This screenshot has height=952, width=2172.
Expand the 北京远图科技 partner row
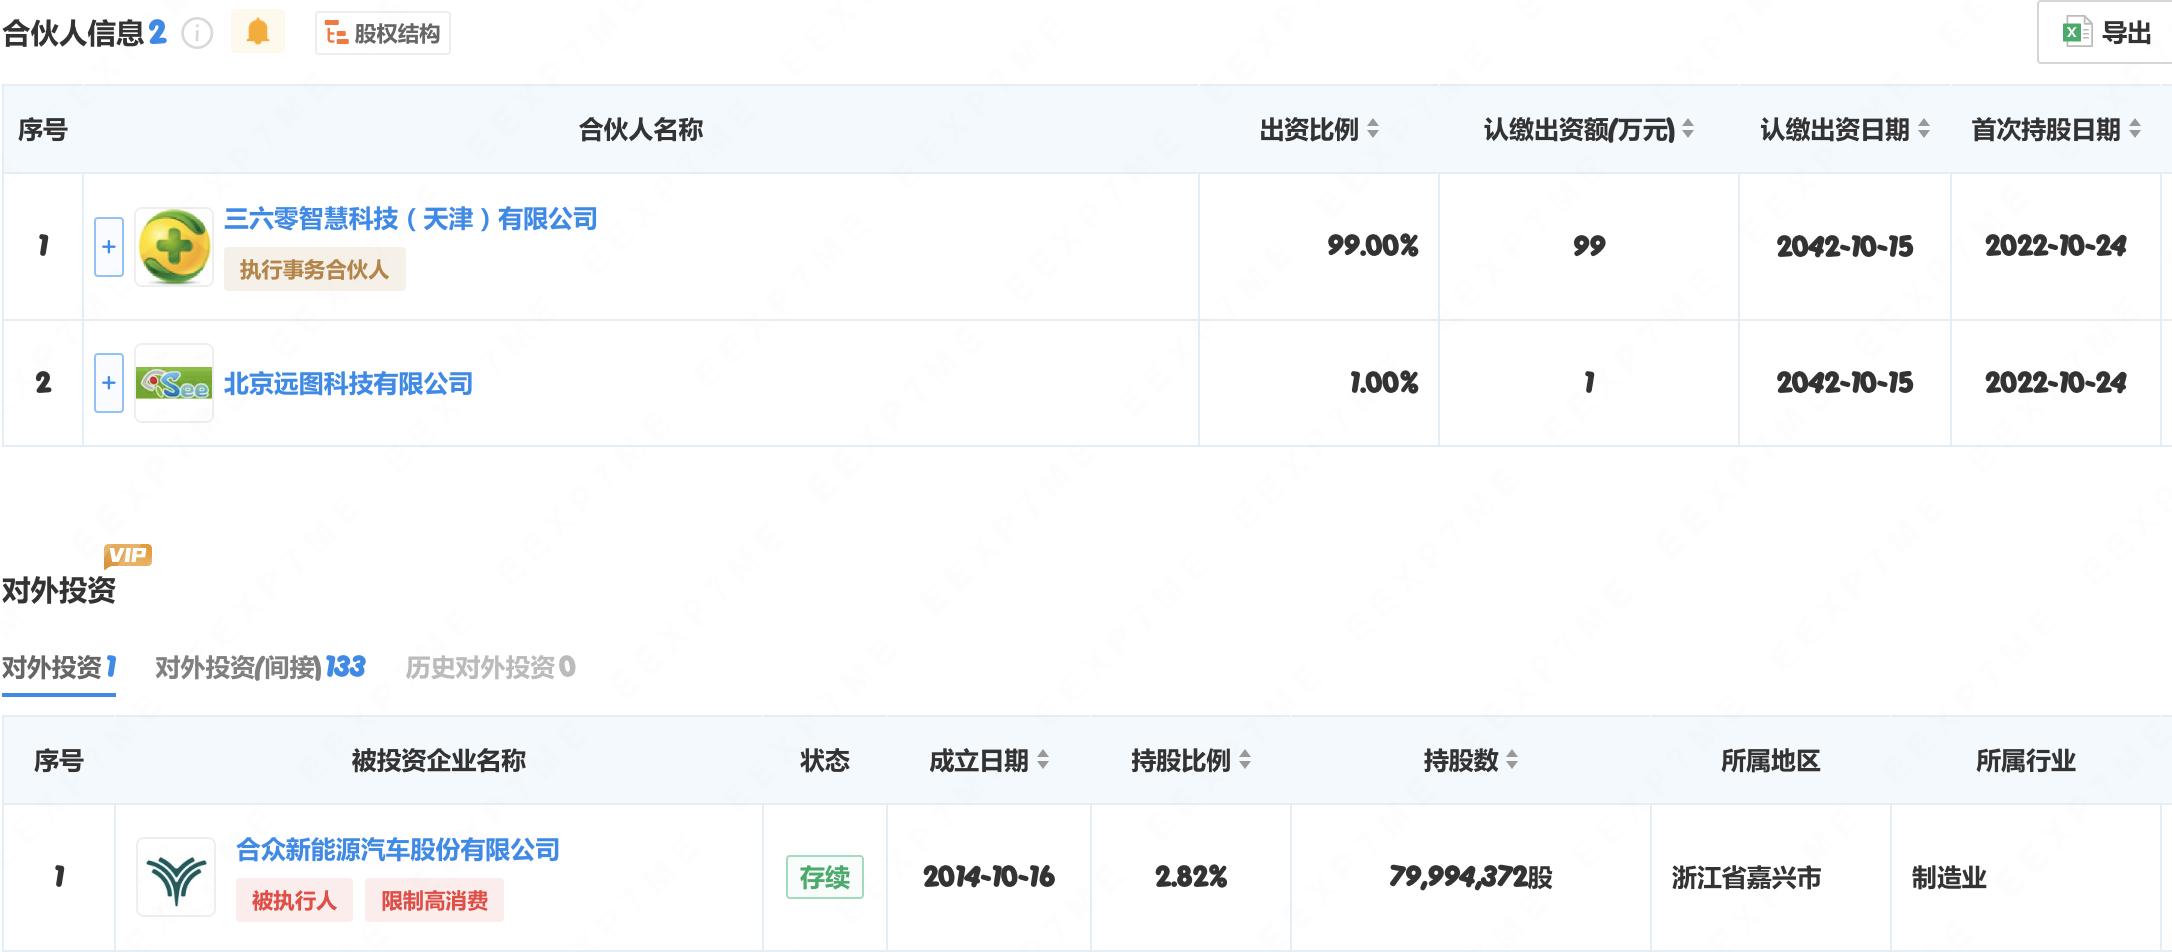point(109,383)
